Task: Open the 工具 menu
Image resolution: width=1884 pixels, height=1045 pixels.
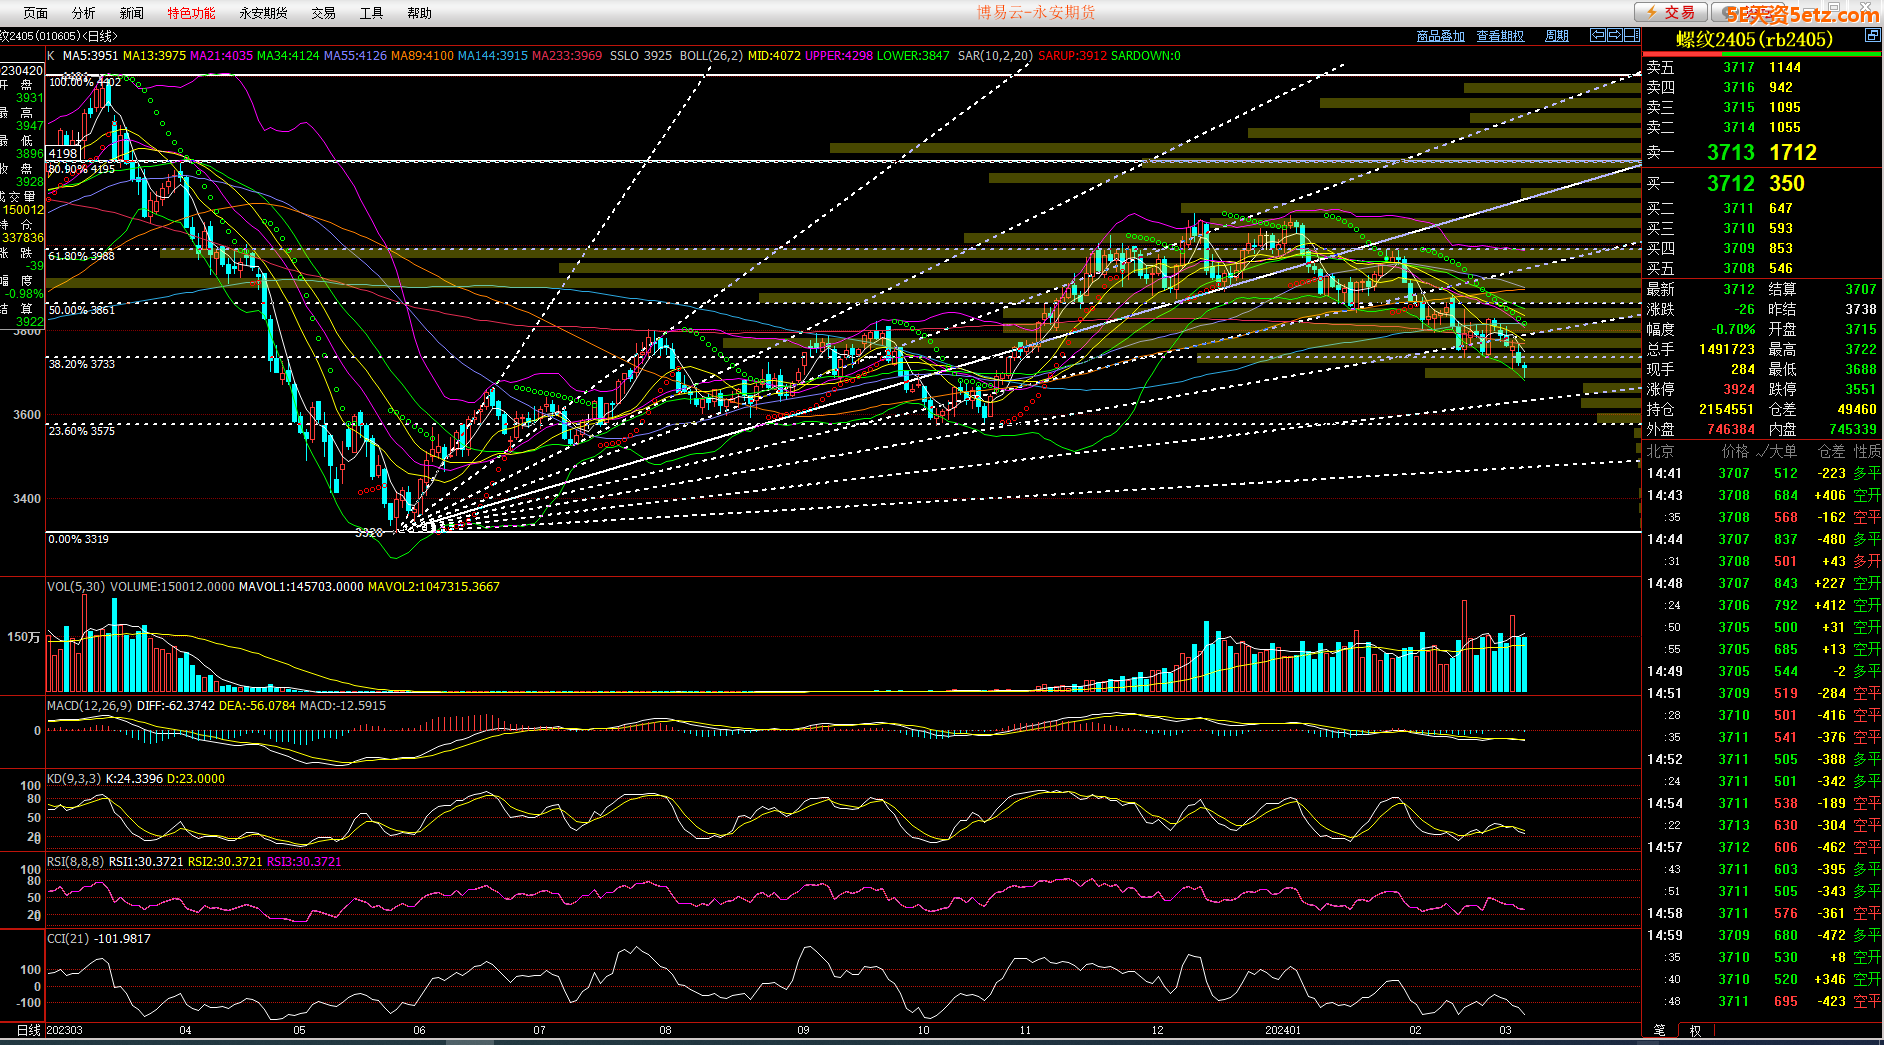Action: click(371, 13)
